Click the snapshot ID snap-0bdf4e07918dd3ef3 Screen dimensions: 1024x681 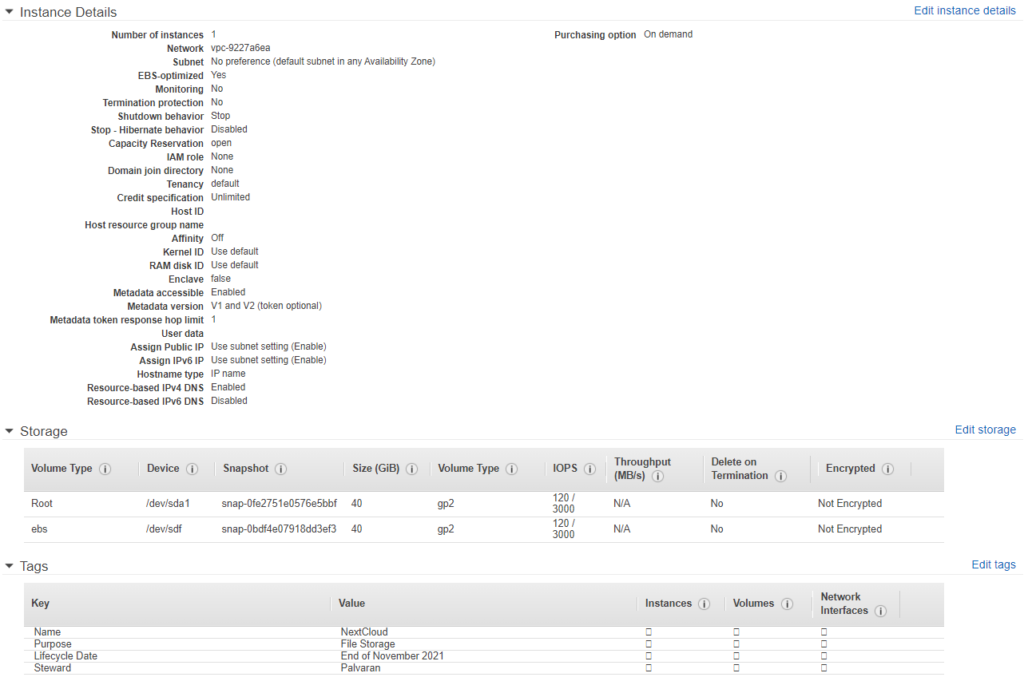(x=279, y=529)
